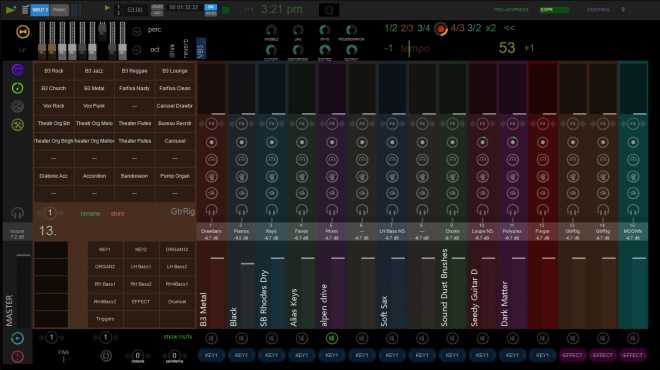Open the last purple EFFECT selector
660x370 pixels.
coord(633,356)
